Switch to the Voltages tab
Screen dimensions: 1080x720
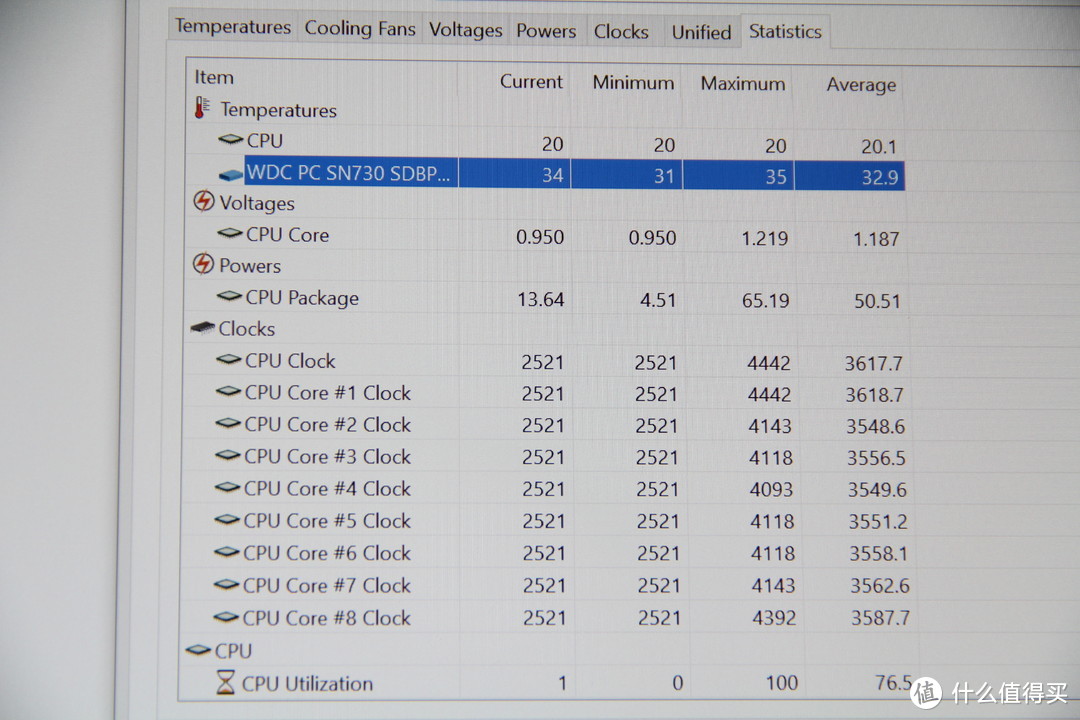click(466, 30)
